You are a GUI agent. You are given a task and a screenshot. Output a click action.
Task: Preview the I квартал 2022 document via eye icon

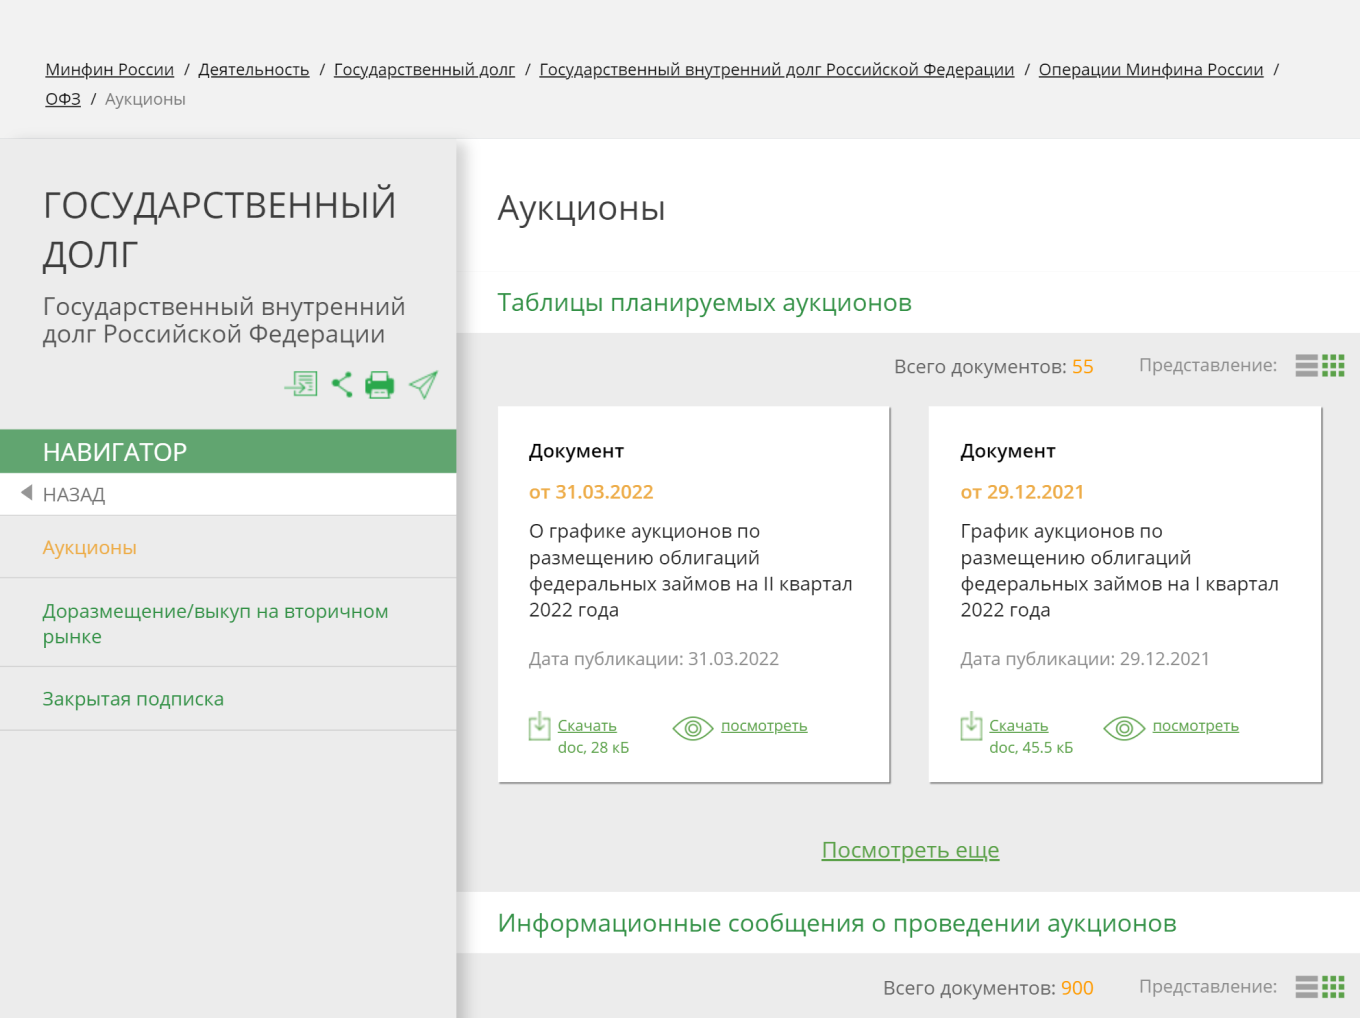coord(1195,726)
